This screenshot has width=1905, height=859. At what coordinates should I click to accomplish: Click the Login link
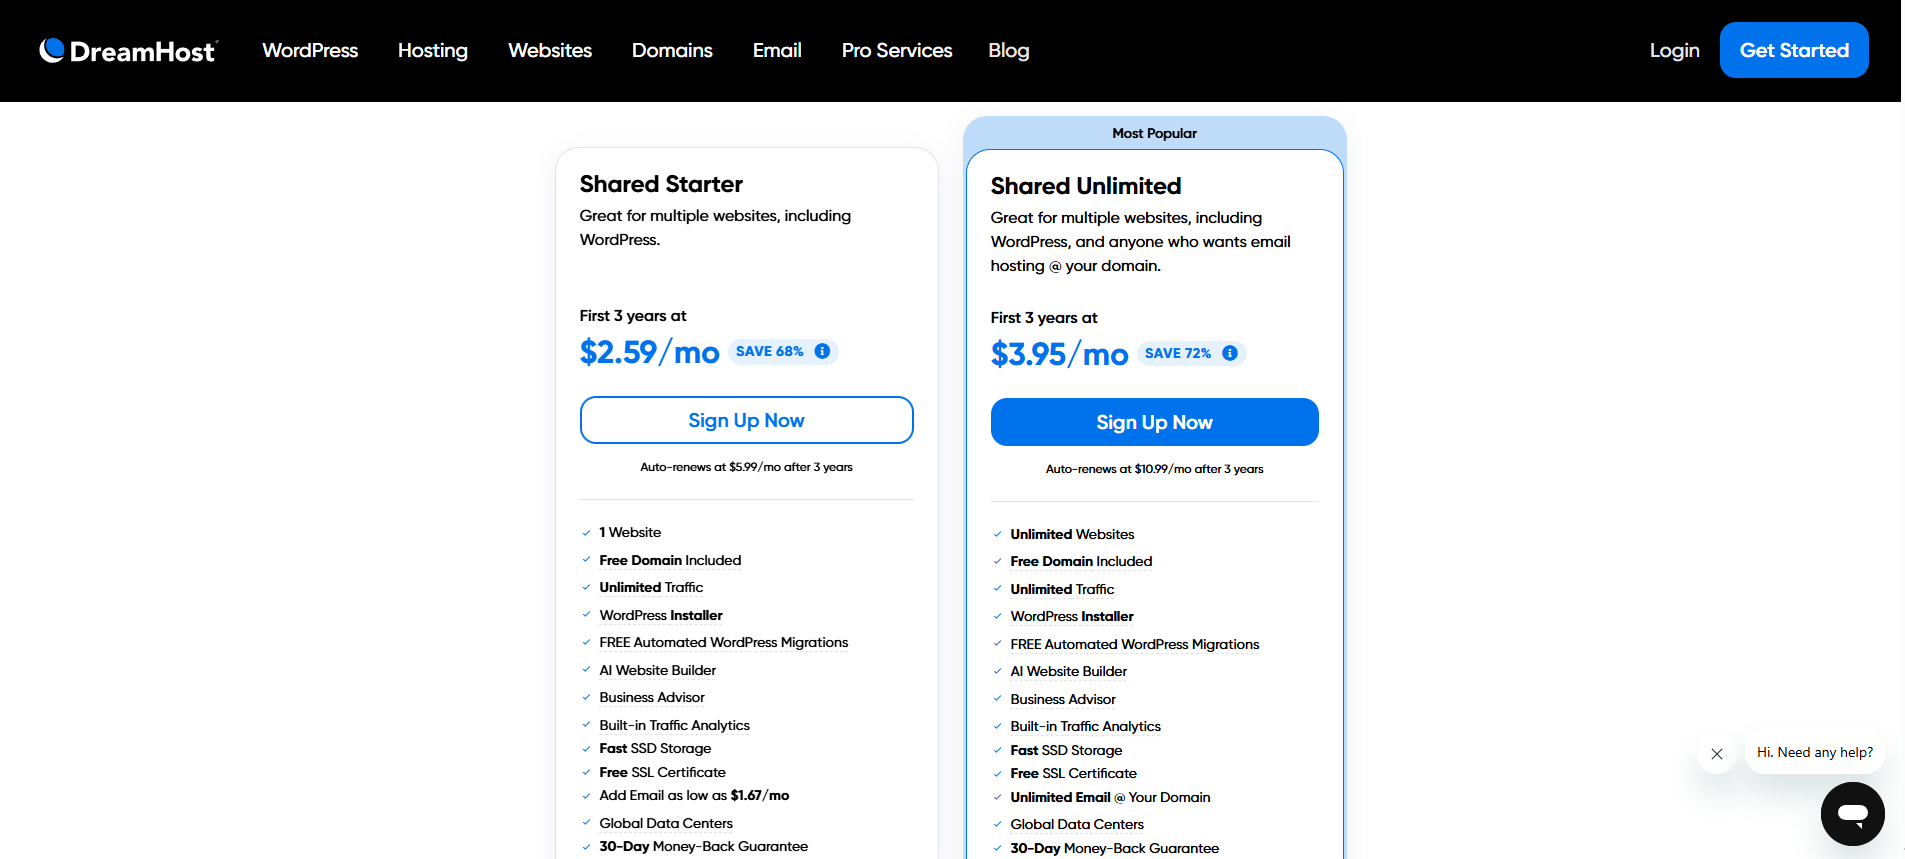(1674, 51)
